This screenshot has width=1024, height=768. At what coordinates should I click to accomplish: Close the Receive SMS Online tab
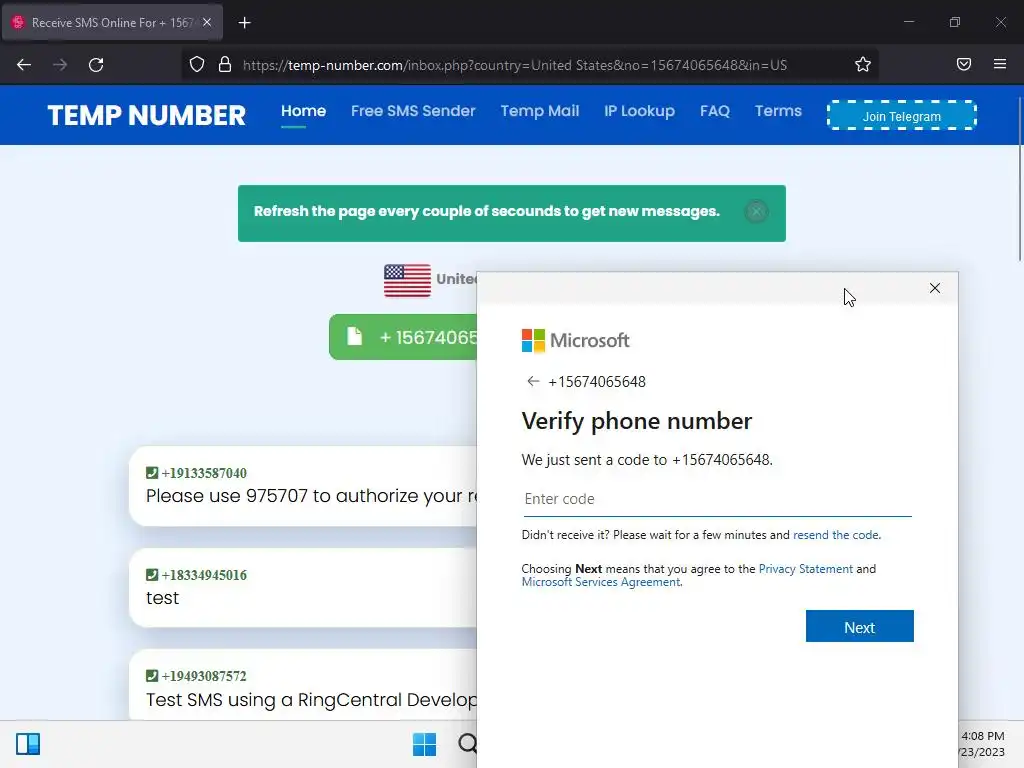click(207, 22)
